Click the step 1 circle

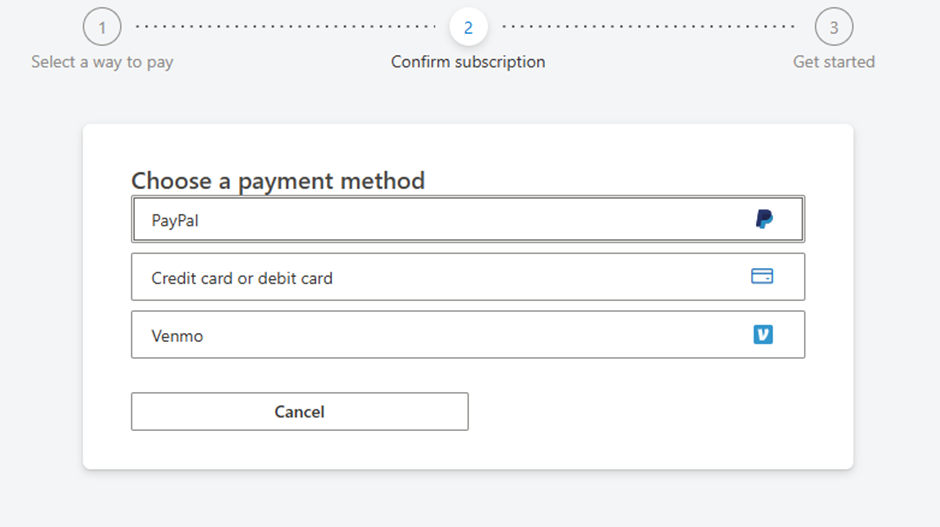102,27
